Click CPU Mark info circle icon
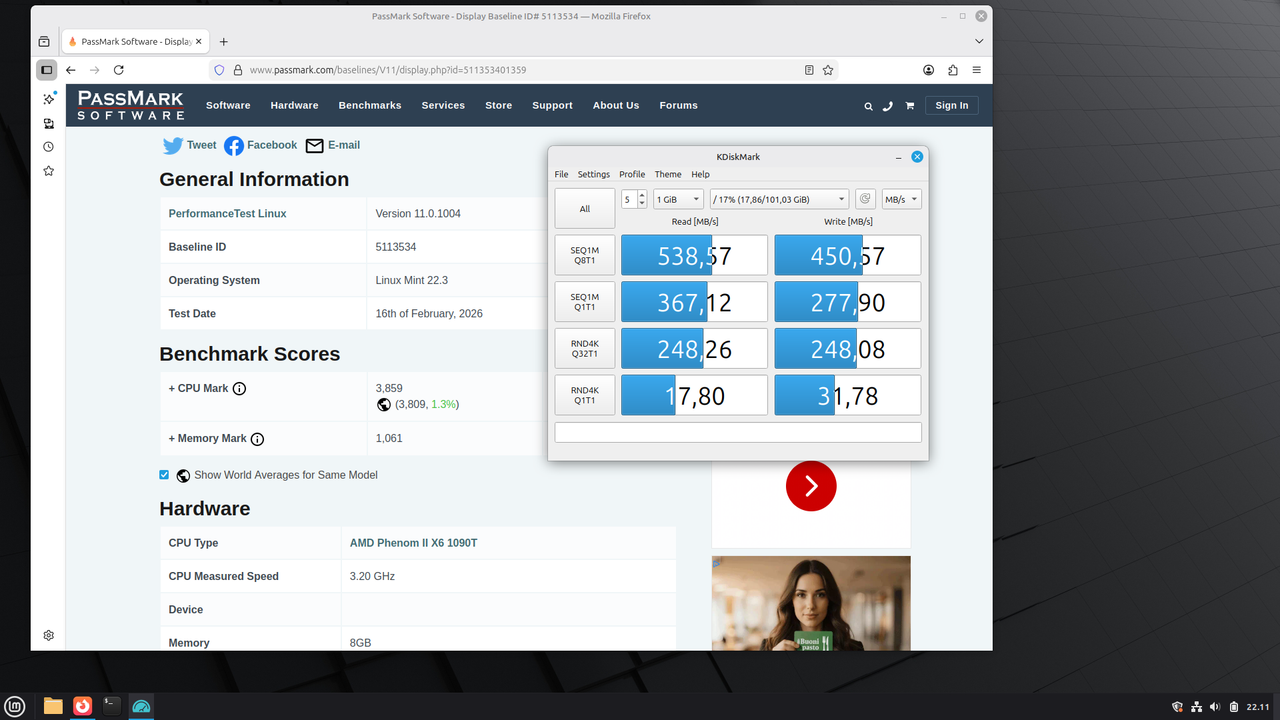 point(240,389)
